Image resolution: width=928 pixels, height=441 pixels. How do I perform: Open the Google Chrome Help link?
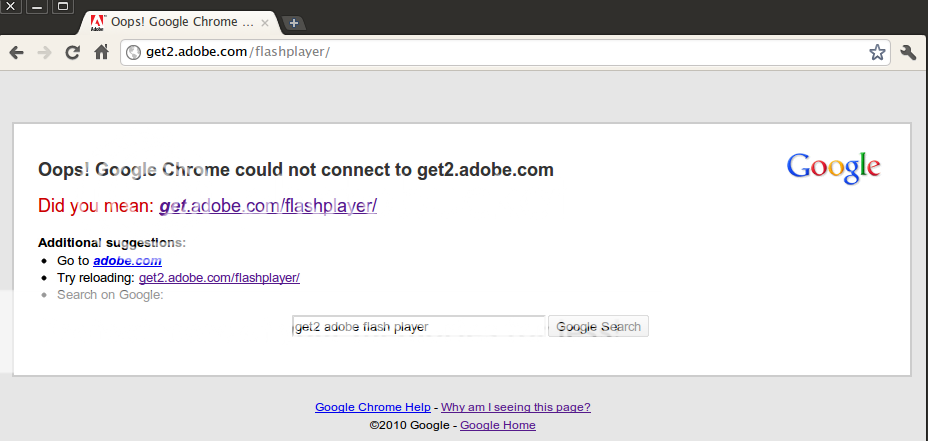[x=373, y=407]
